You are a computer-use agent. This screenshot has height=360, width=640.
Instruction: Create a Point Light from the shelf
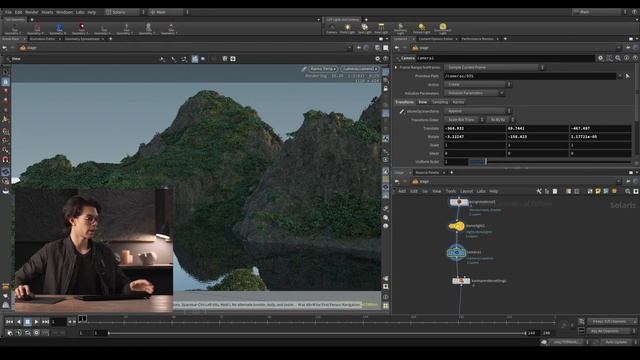347,29
